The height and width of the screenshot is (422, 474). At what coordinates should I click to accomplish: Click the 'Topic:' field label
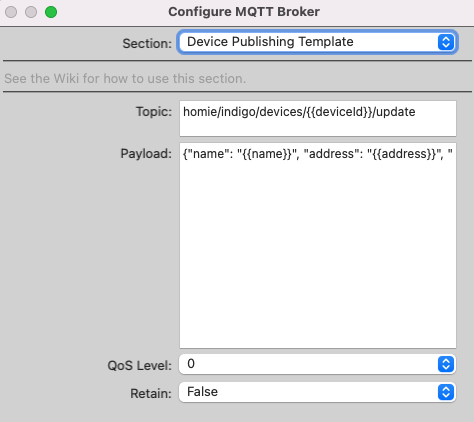click(154, 112)
